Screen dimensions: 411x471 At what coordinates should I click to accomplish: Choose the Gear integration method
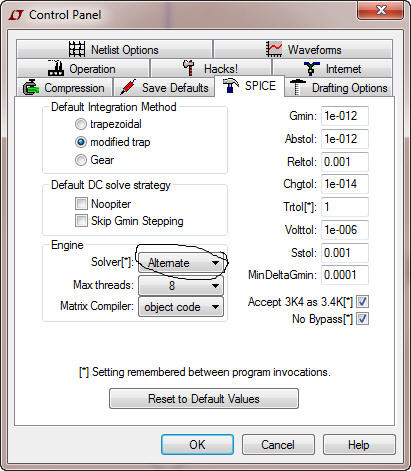pyautogui.click(x=81, y=160)
